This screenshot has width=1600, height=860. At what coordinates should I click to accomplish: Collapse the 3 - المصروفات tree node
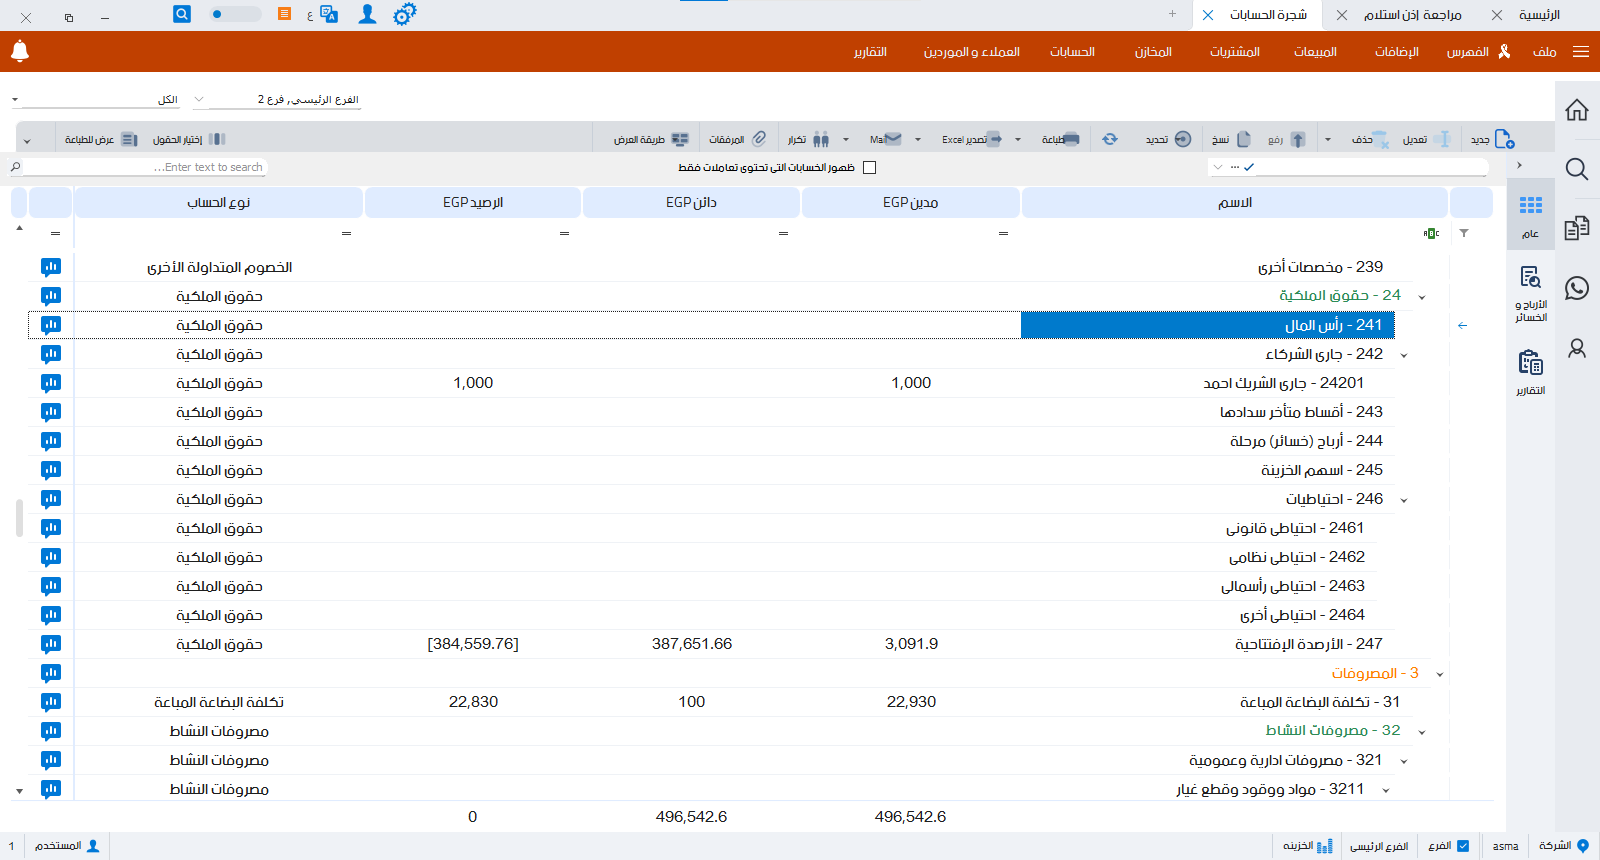pyautogui.click(x=1439, y=674)
